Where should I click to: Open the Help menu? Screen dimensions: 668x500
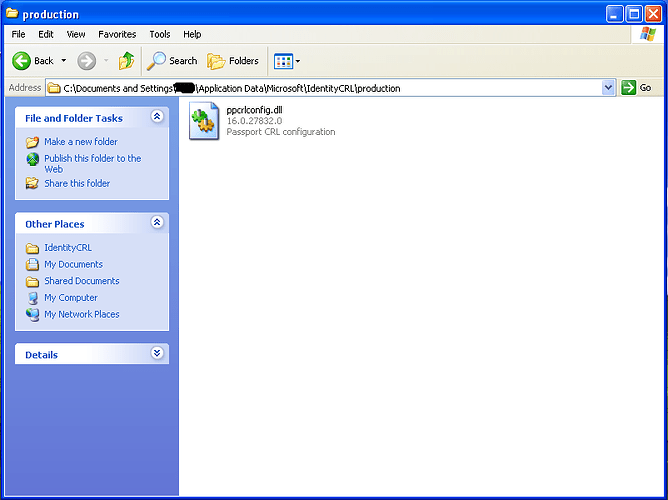click(192, 34)
